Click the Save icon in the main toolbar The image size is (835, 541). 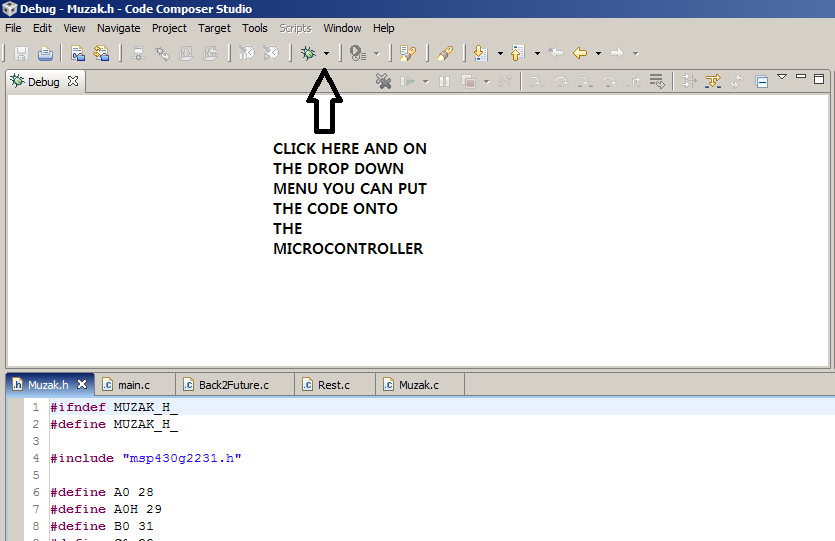21,53
